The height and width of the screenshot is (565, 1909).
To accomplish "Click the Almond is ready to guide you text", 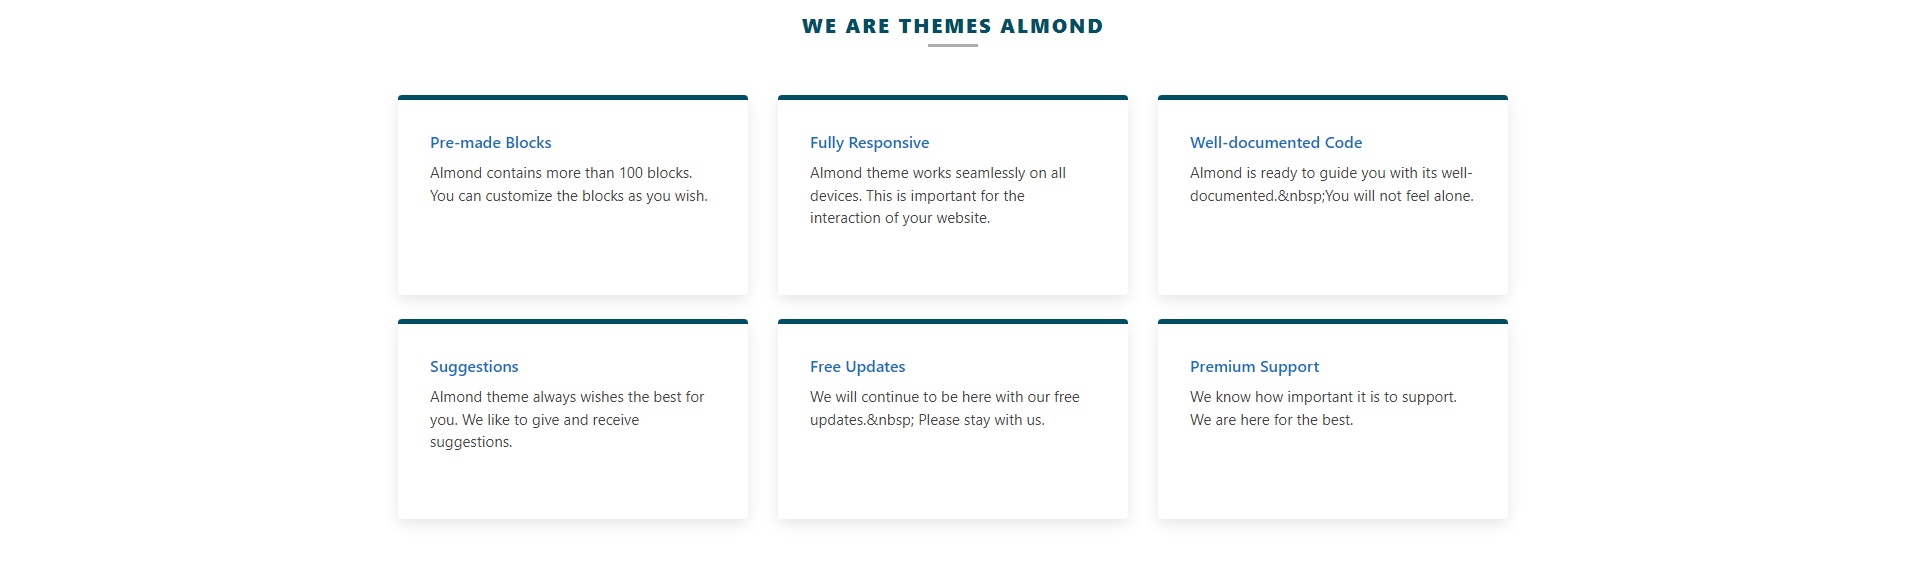I will (x=1331, y=184).
